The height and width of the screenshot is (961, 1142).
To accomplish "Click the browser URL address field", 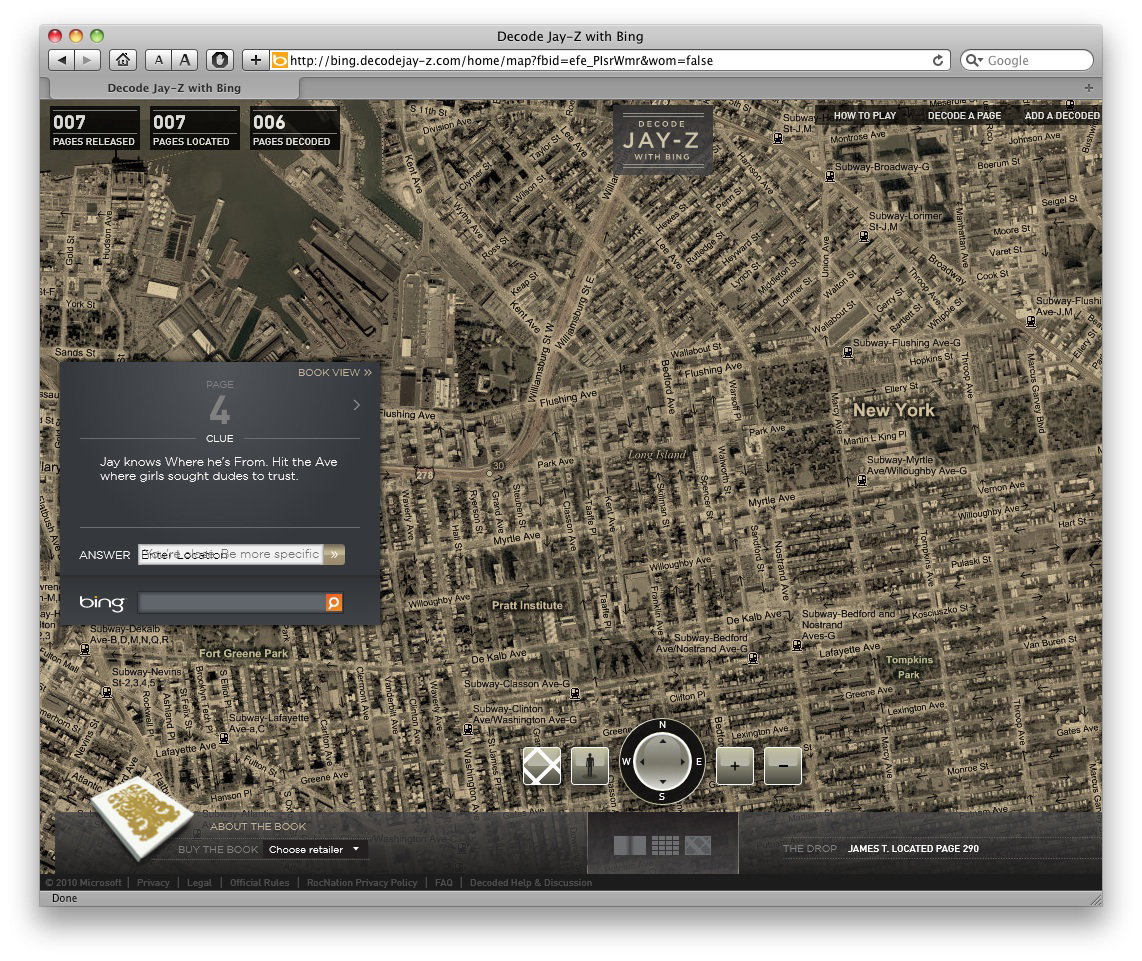I will (x=608, y=60).
